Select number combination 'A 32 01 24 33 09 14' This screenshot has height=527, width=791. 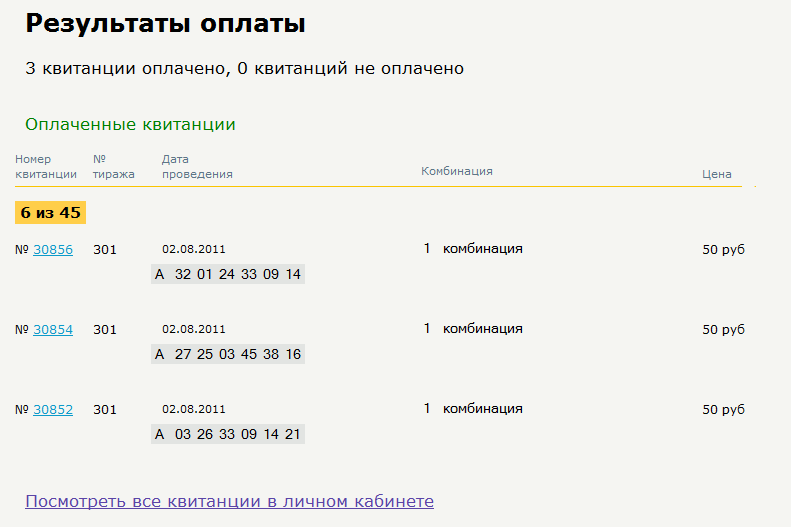click(228, 274)
